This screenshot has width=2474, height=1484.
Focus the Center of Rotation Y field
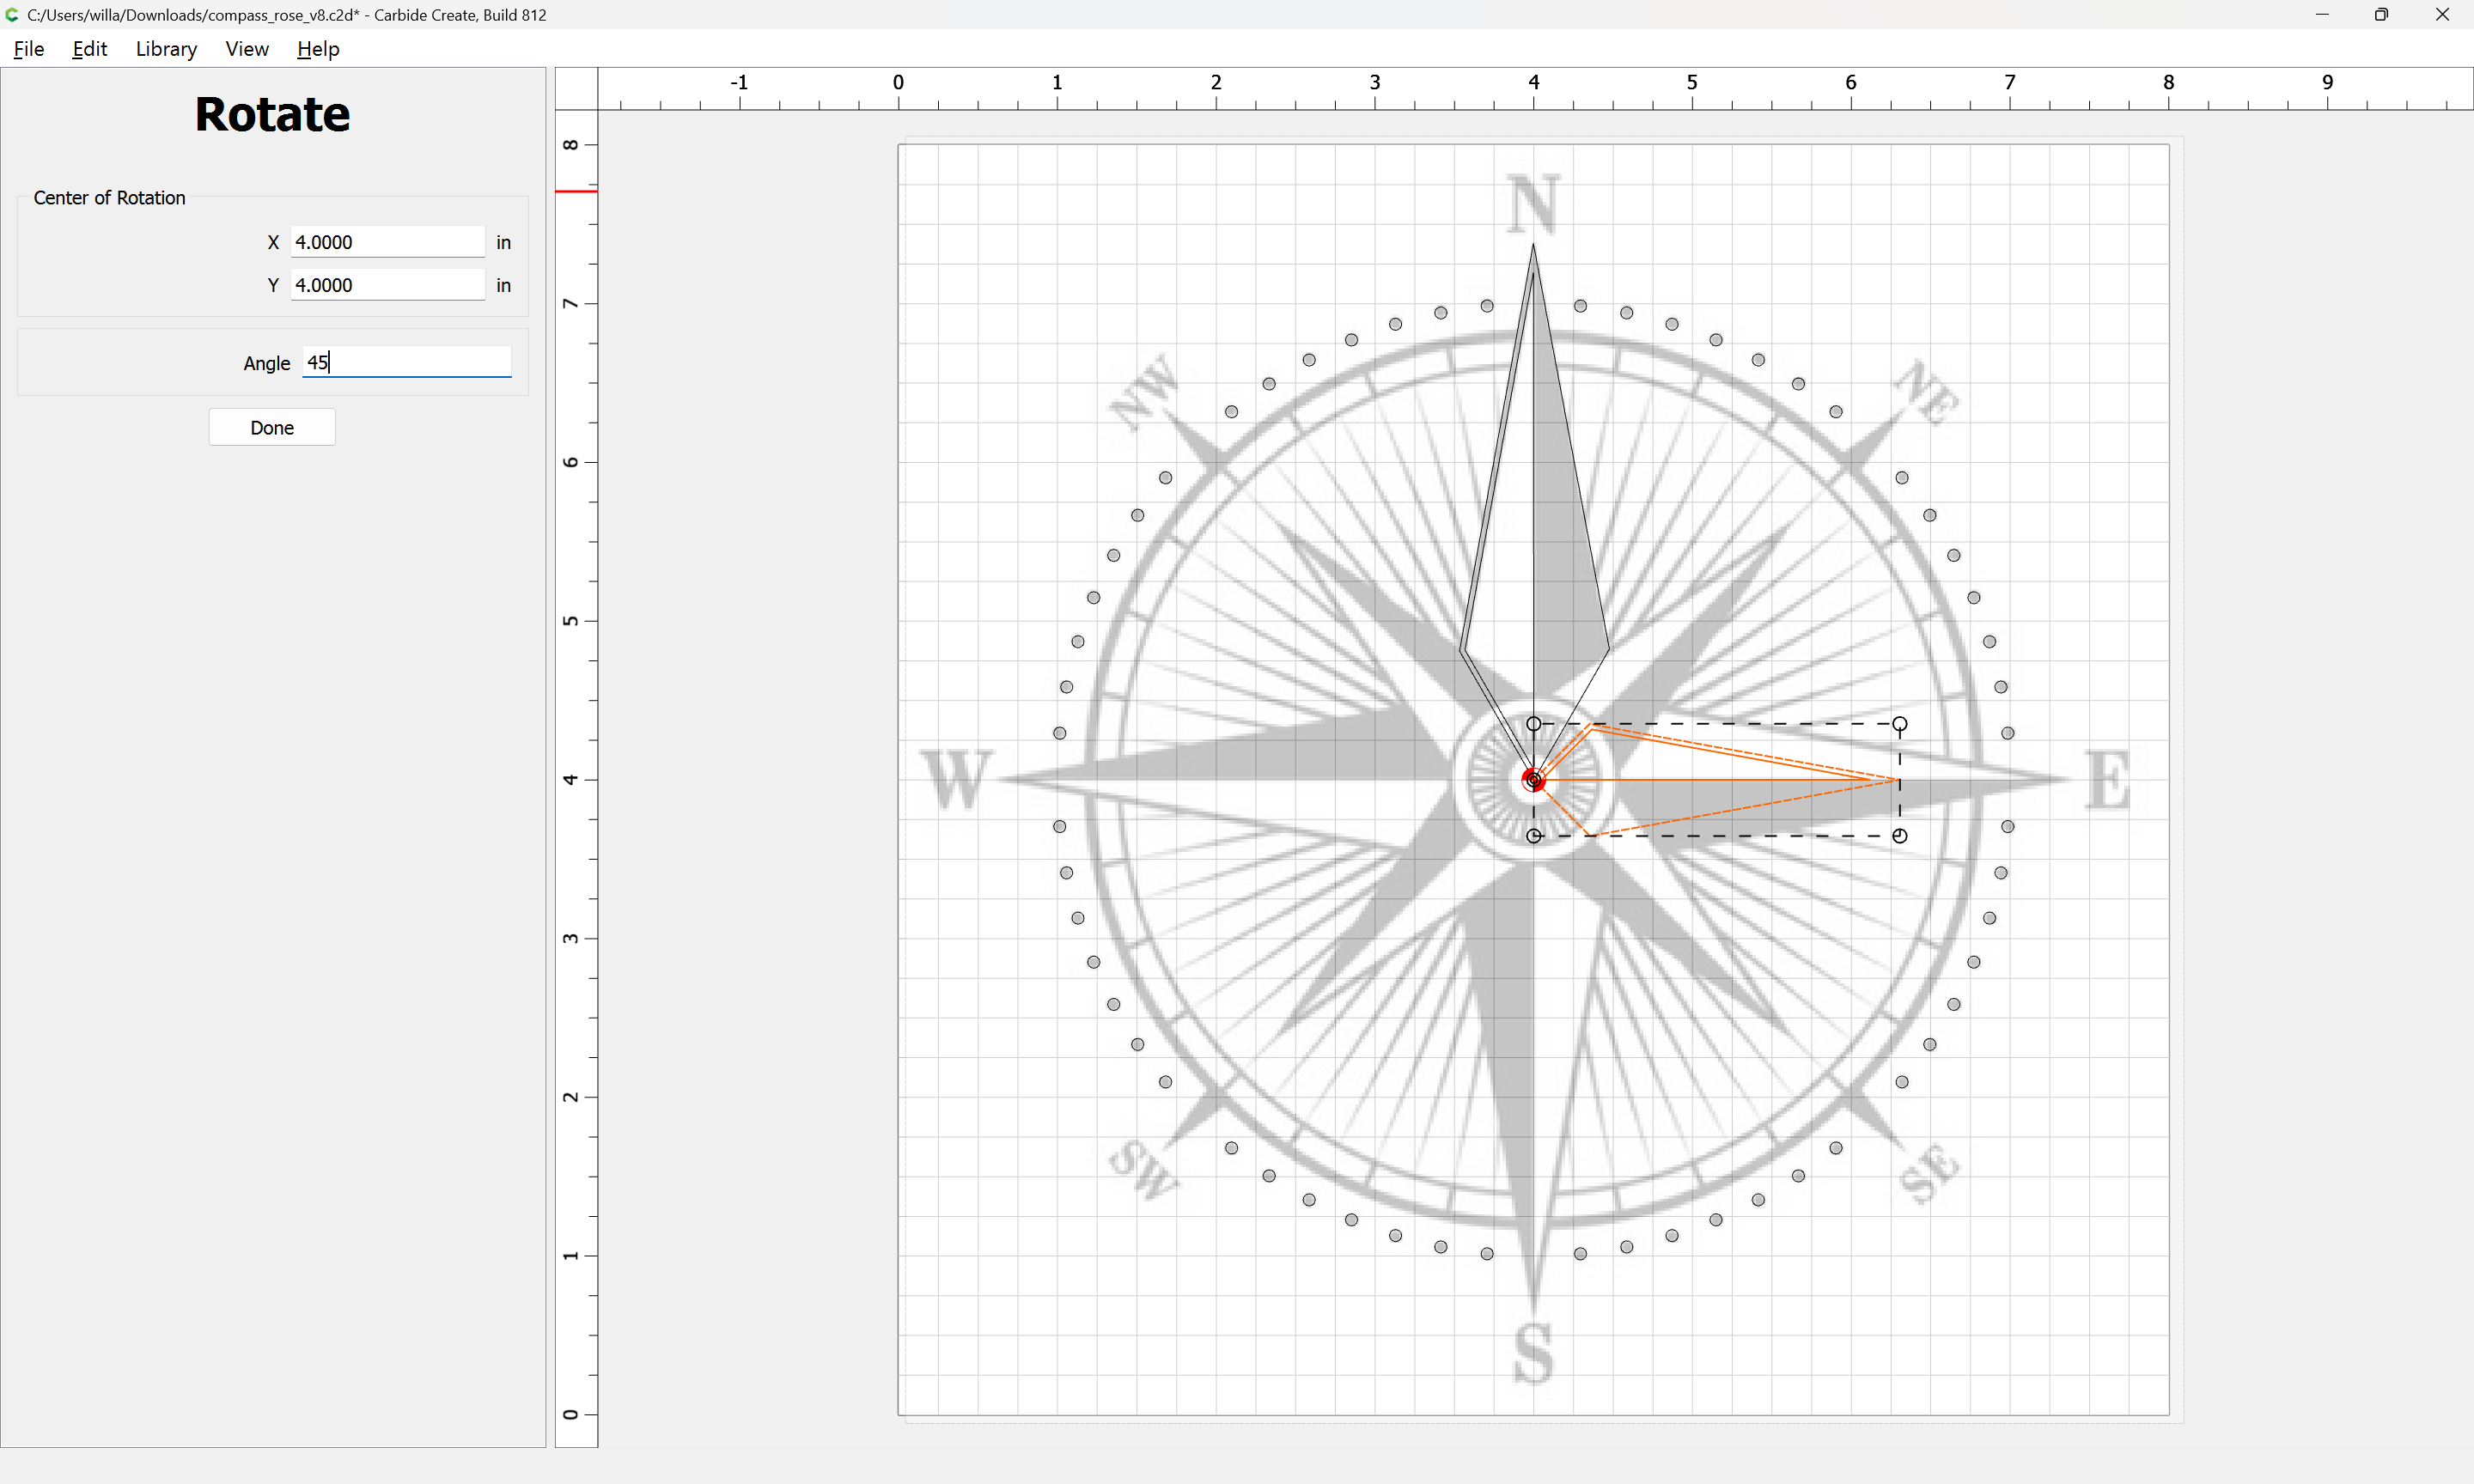pos(387,285)
